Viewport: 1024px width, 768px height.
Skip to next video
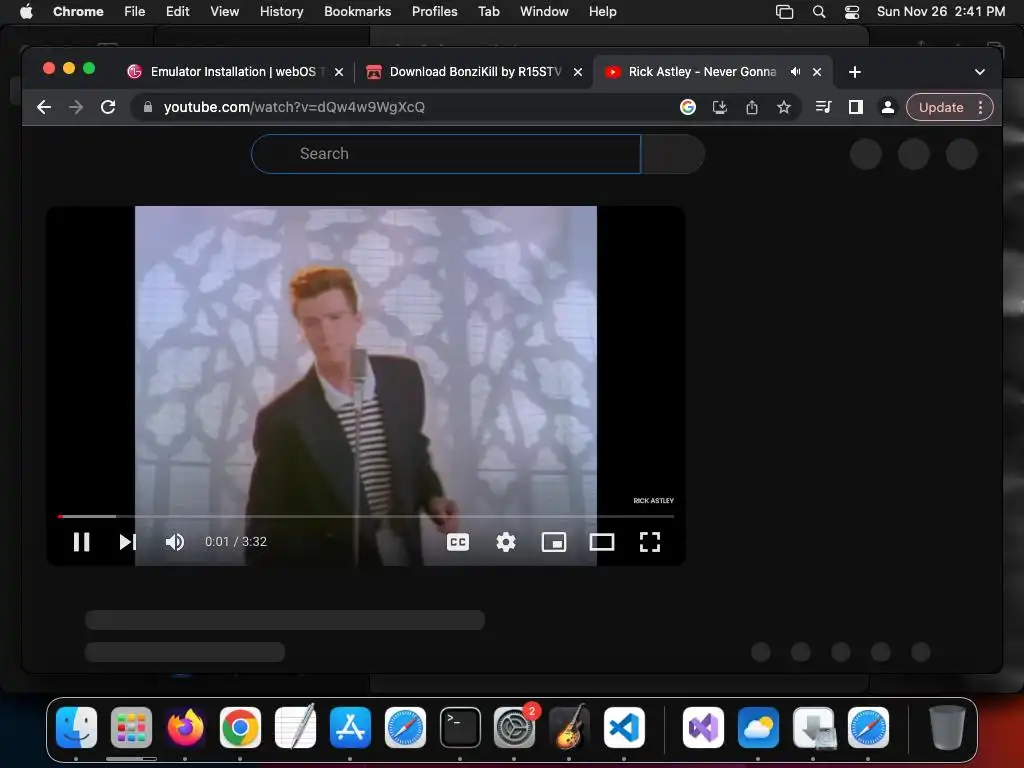[128, 541]
